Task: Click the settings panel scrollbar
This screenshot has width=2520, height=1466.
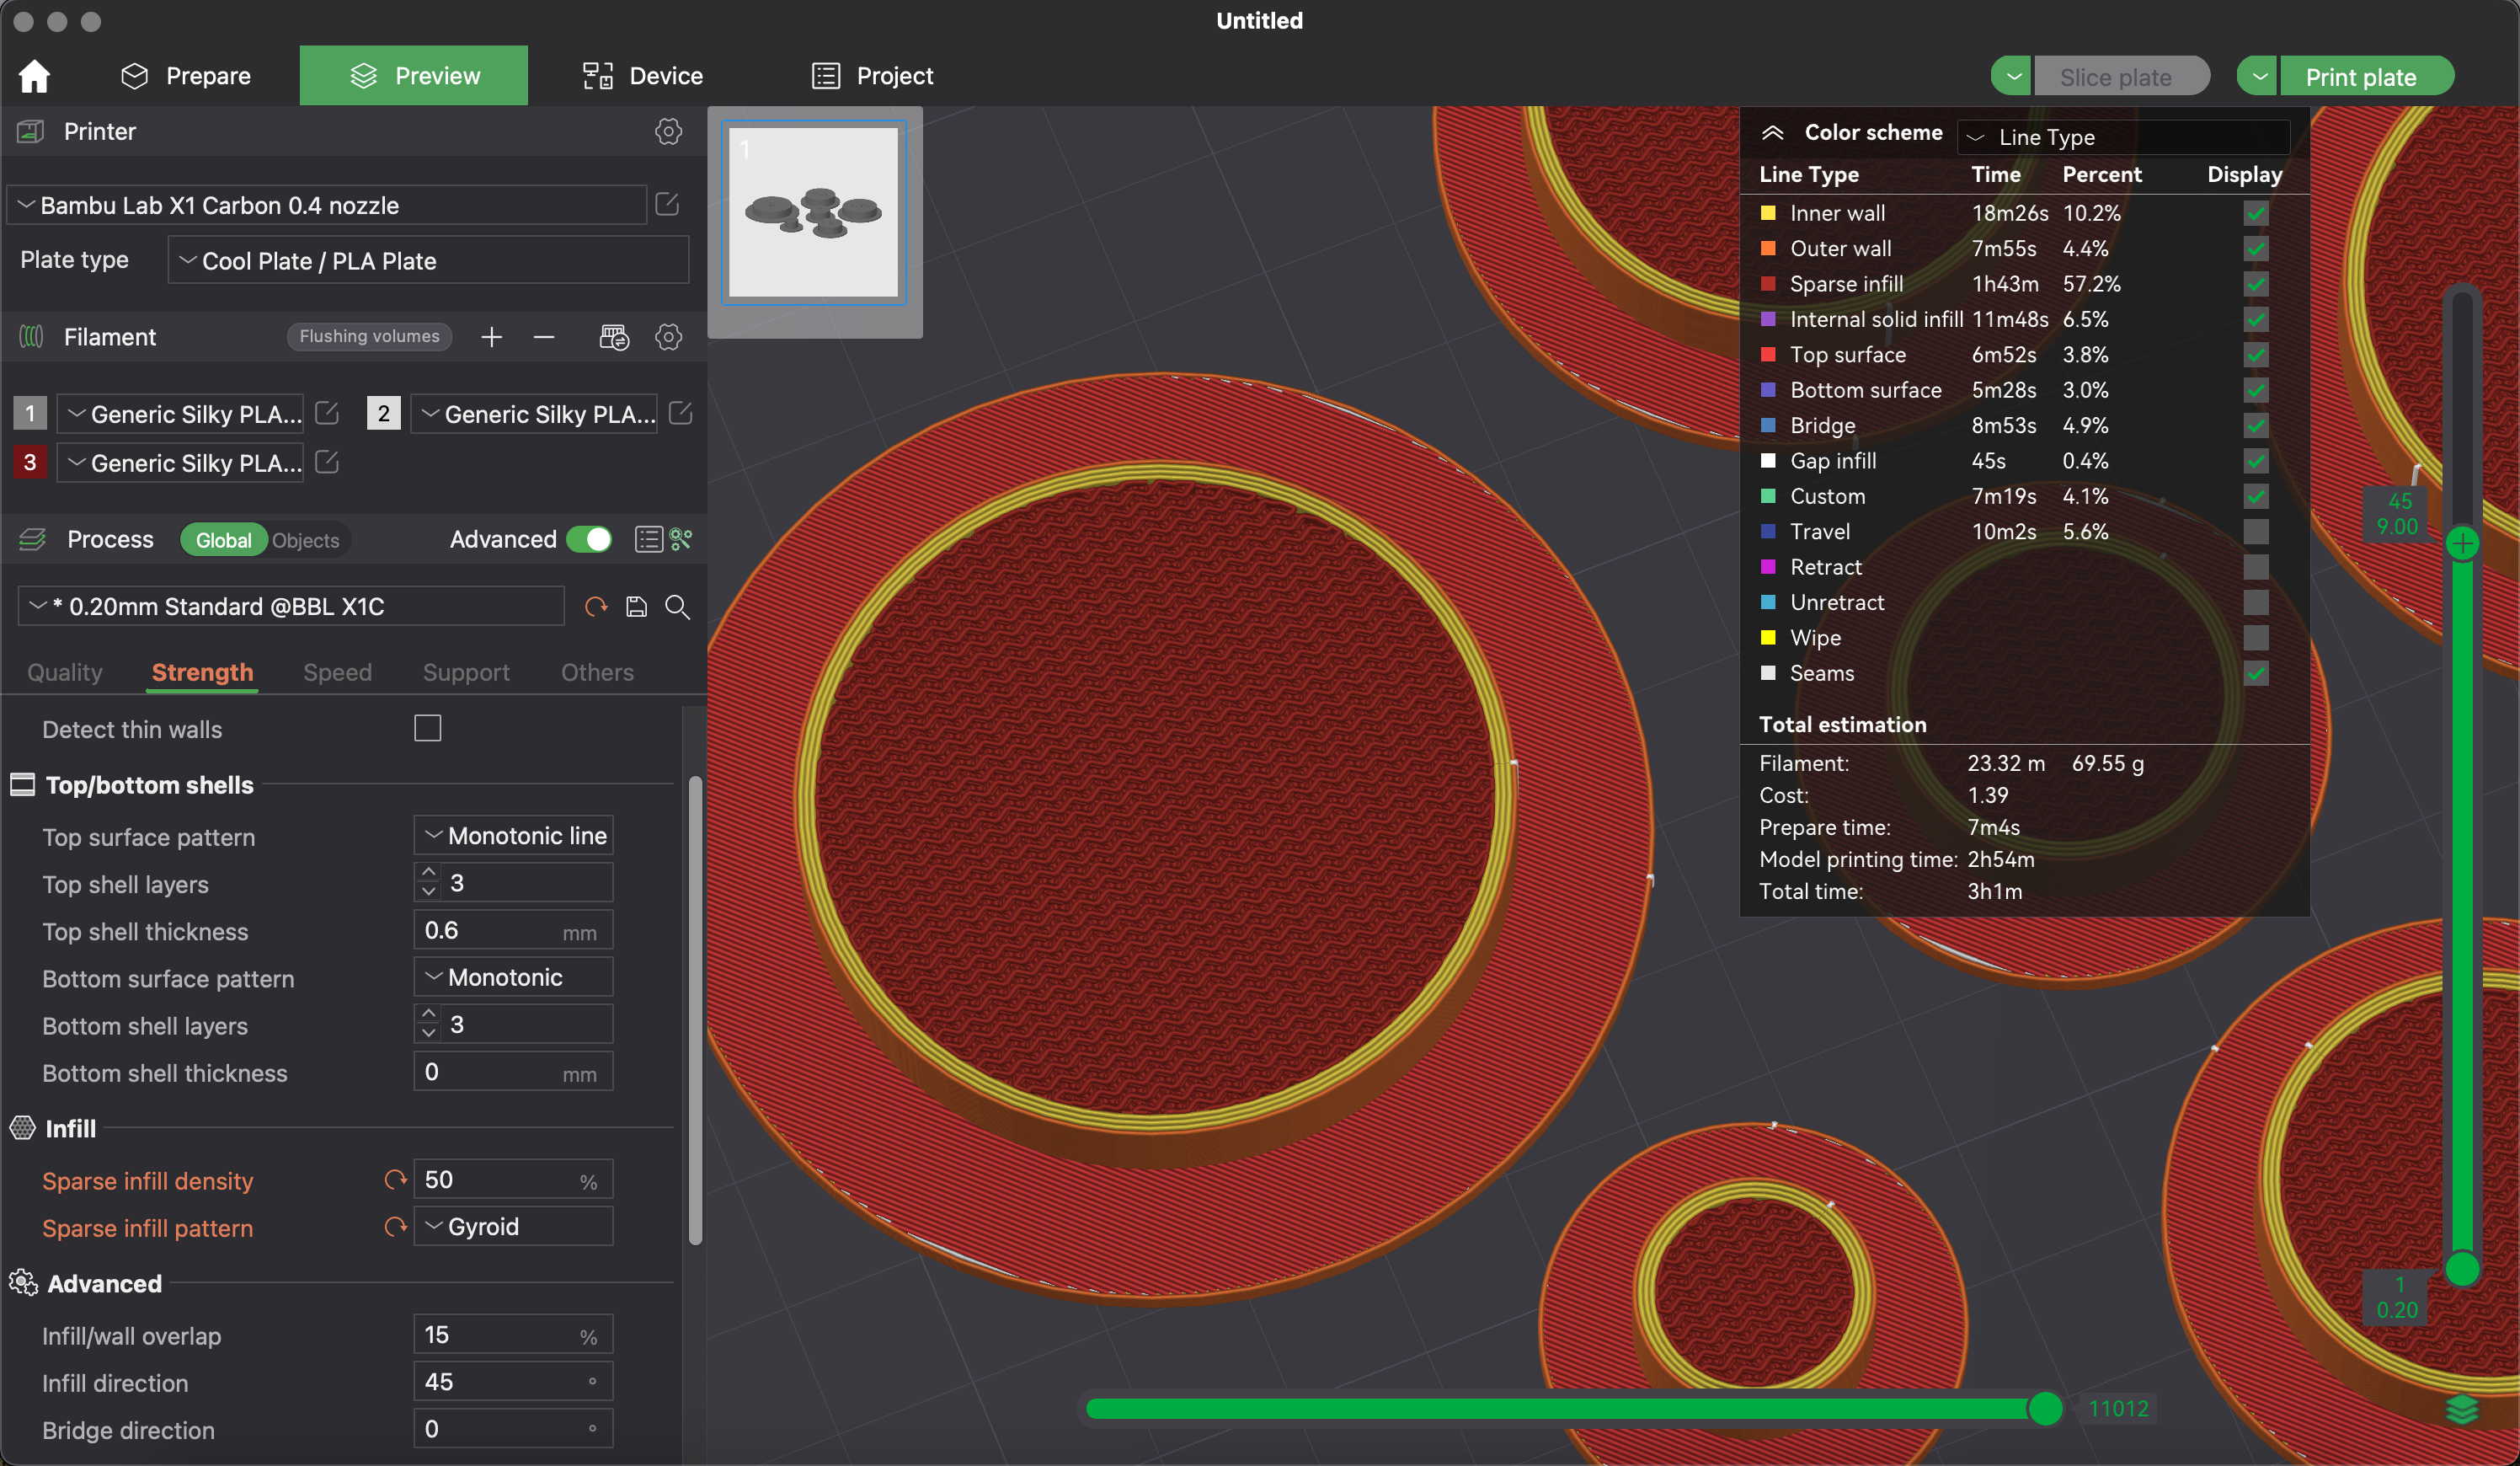Action: [695, 1010]
